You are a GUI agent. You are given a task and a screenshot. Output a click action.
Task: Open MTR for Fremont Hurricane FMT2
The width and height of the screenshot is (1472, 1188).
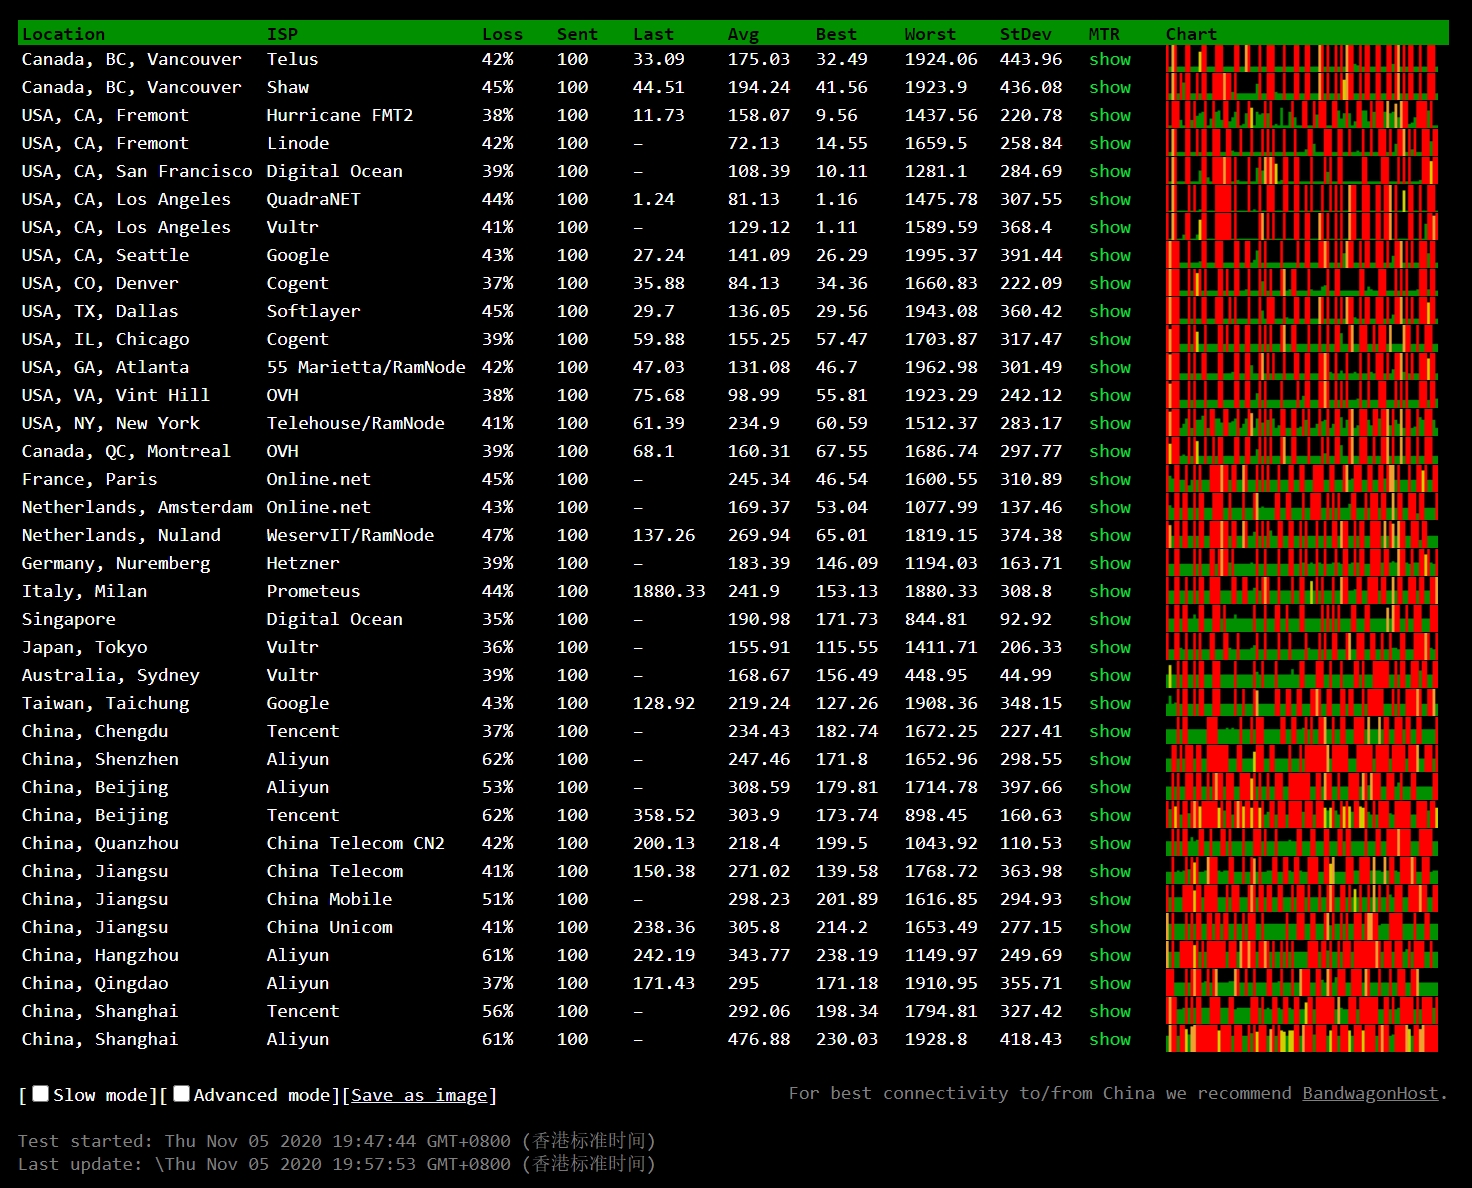click(x=1110, y=115)
